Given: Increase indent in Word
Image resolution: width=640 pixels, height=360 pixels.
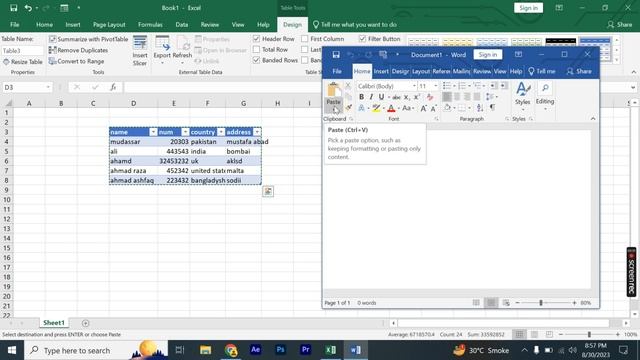Looking at the screenshot, I should click(504, 86).
